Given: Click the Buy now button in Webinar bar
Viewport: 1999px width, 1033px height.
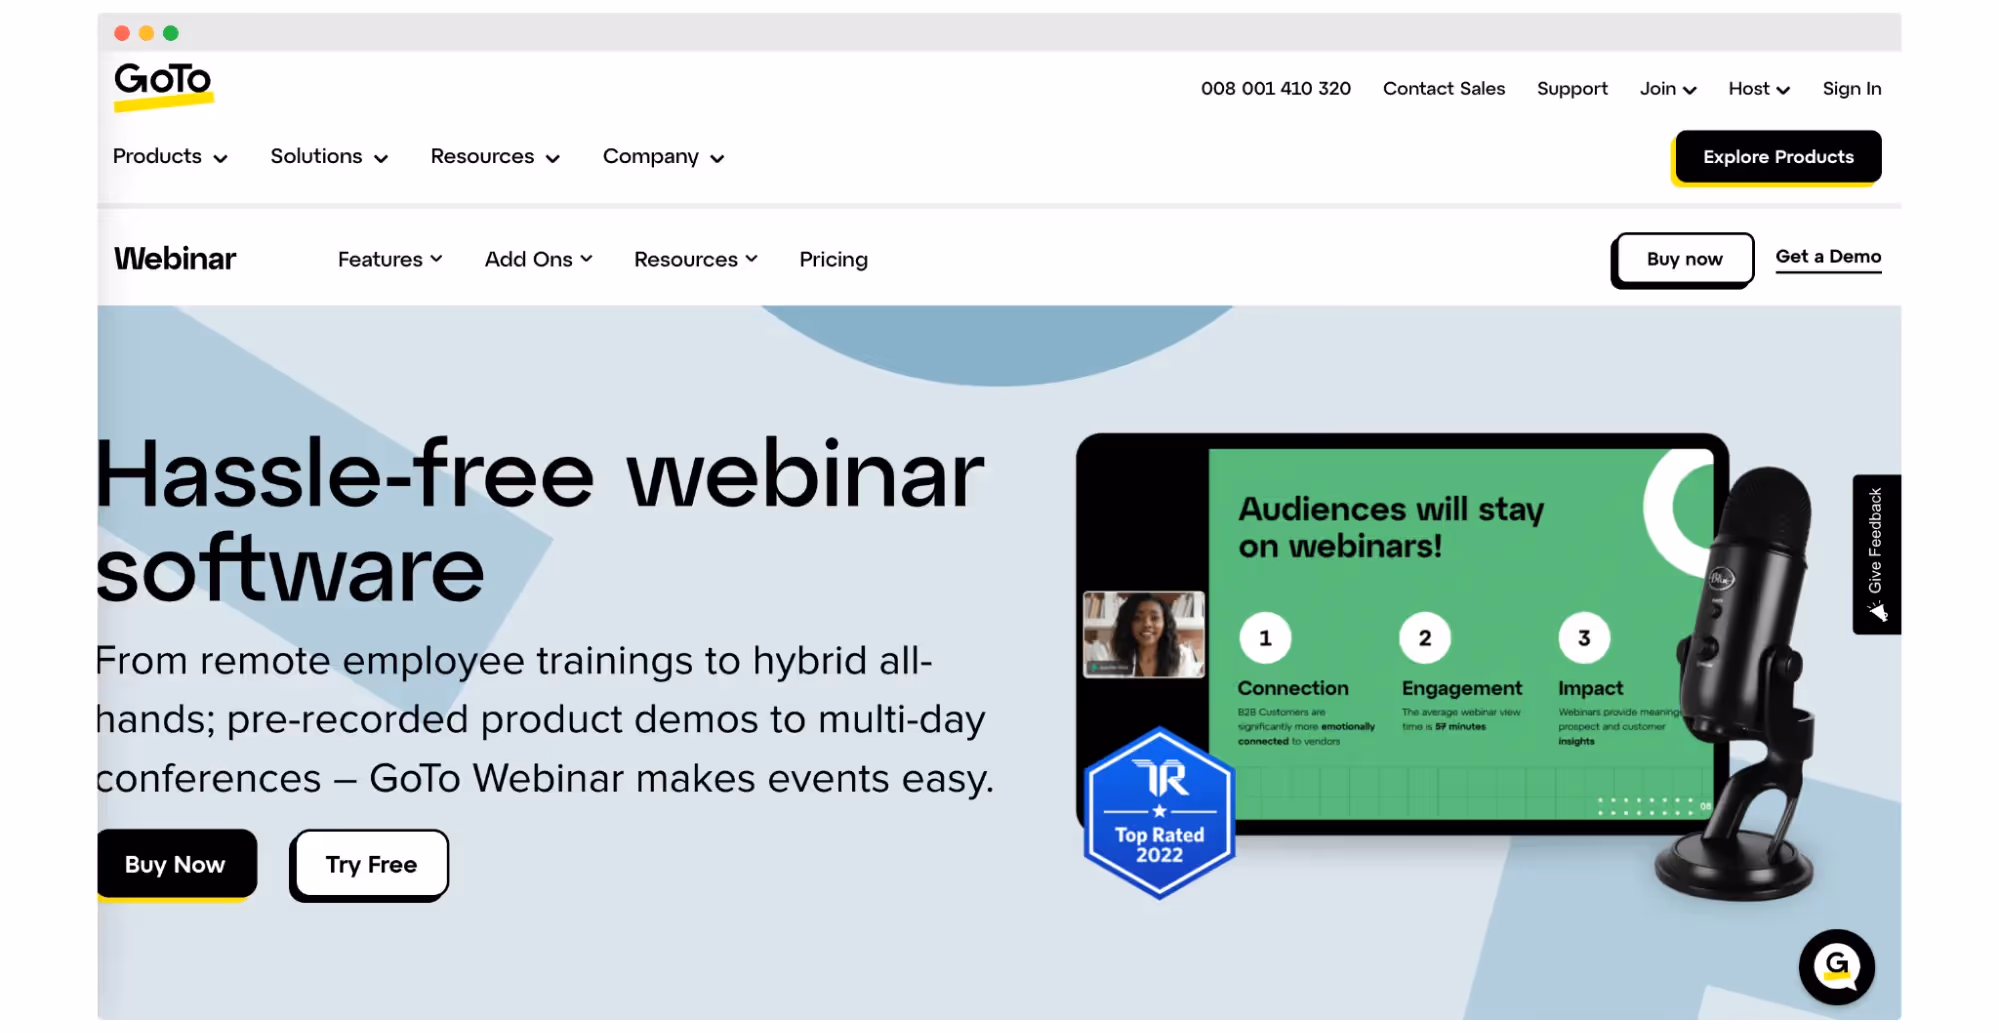Looking at the screenshot, I should [1684, 260].
